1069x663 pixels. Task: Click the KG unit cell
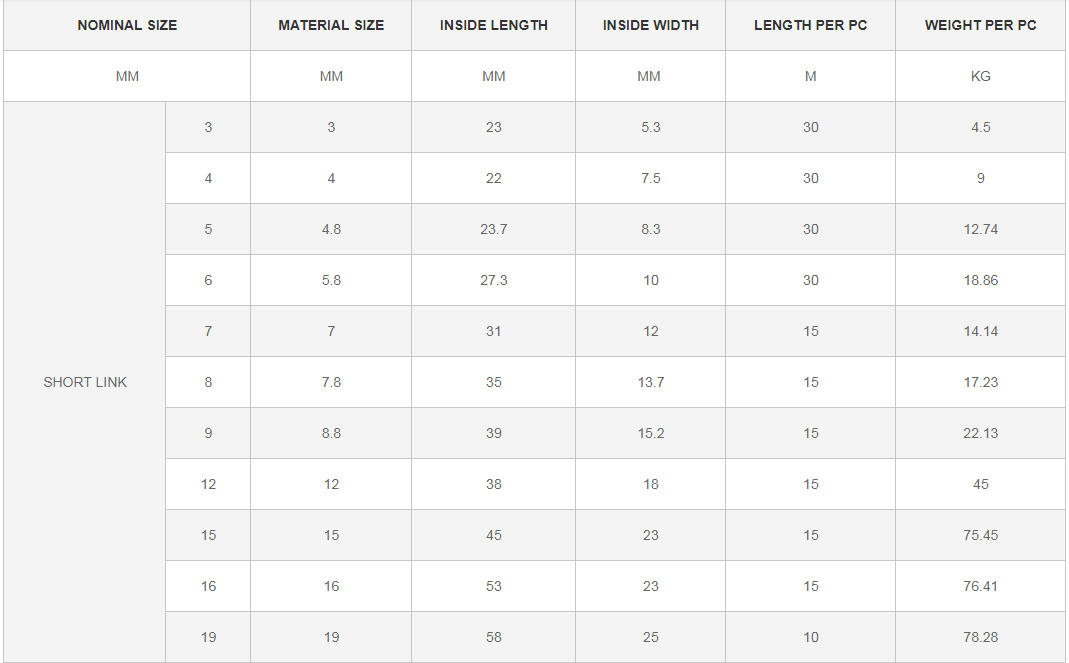point(981,76)
